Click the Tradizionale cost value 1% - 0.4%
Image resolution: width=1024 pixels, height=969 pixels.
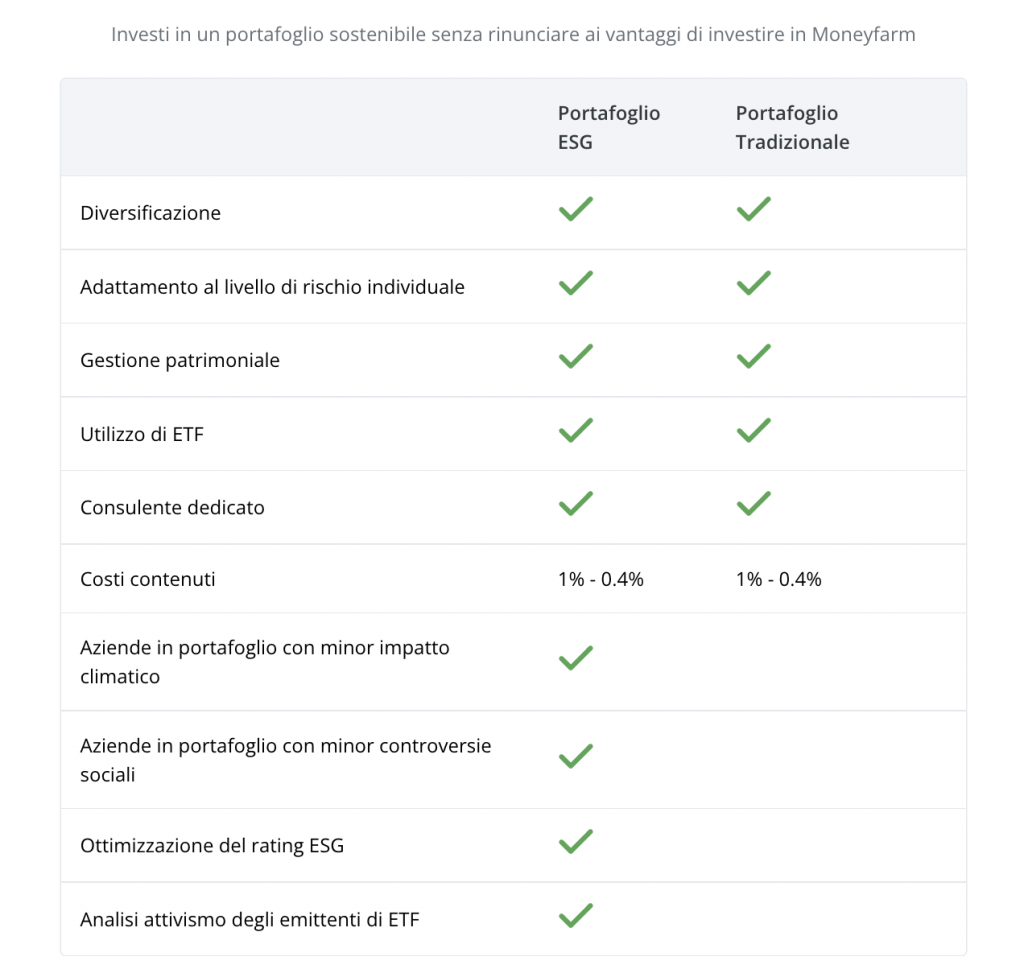point(778,579)
